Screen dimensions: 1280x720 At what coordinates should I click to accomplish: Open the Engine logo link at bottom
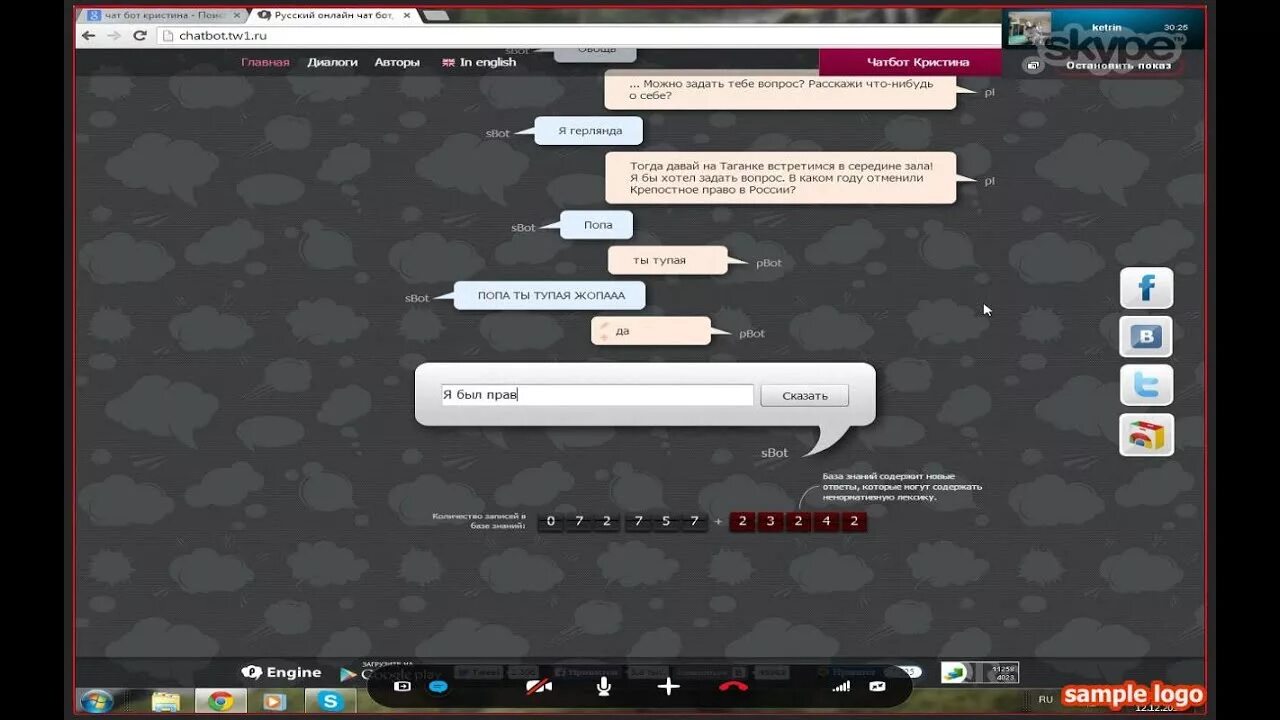pos(281,673)
